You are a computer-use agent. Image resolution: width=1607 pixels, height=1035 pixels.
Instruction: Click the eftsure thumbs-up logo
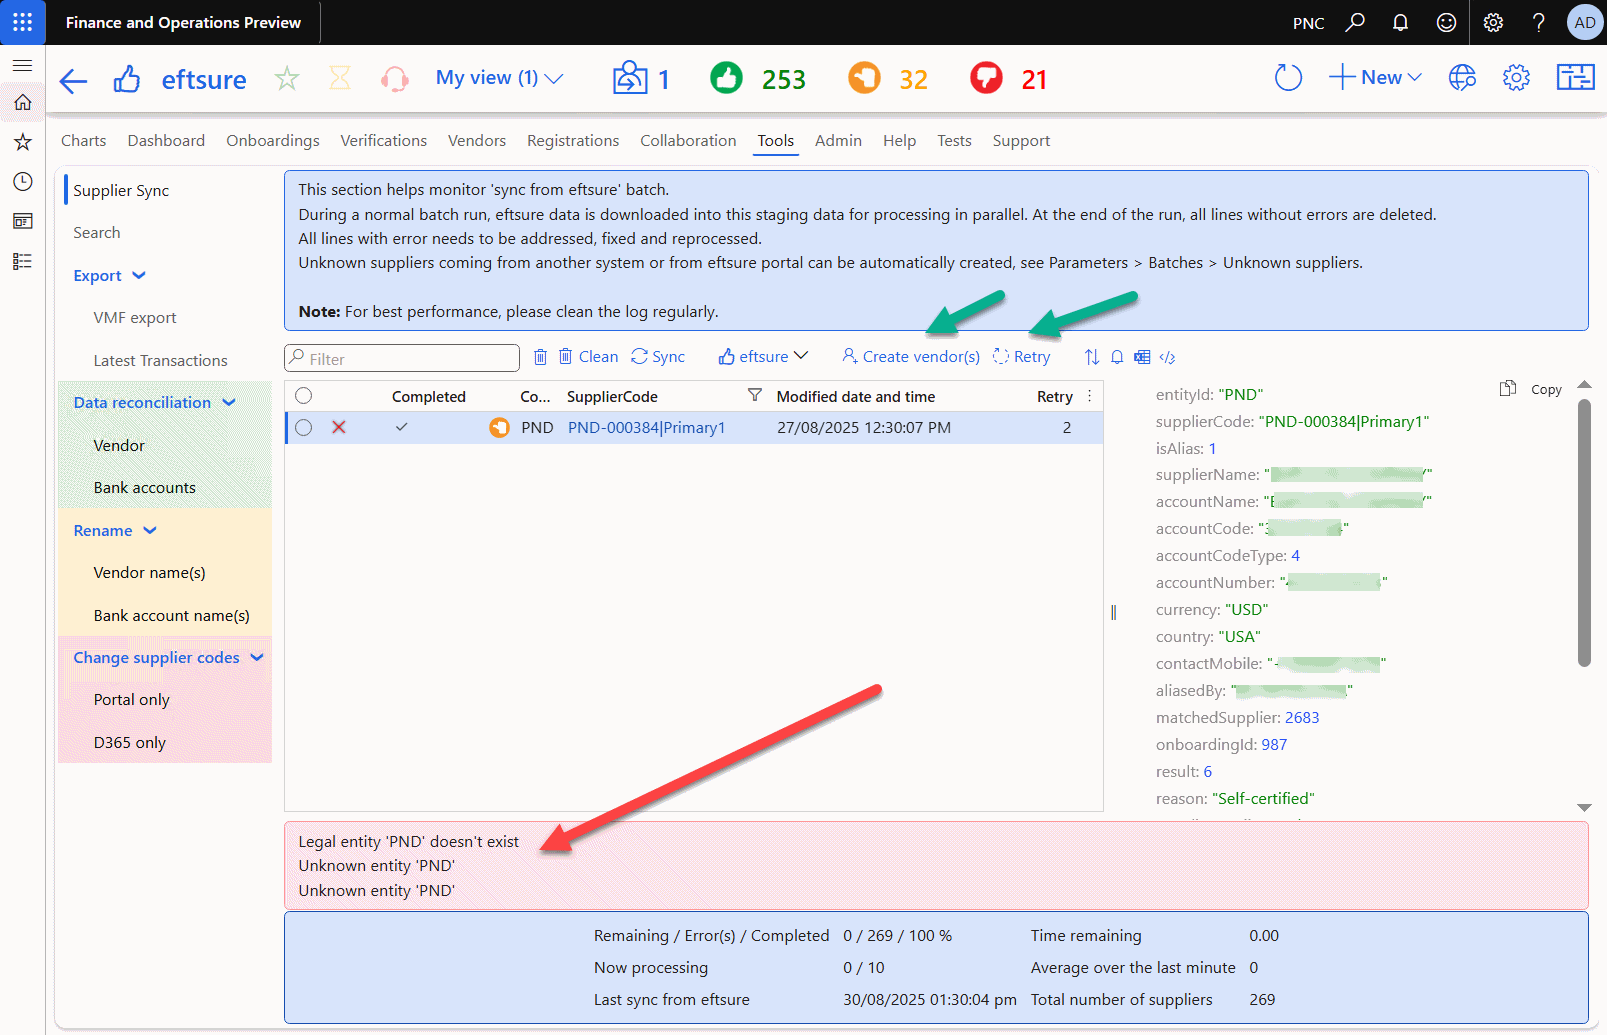point(127,79)
